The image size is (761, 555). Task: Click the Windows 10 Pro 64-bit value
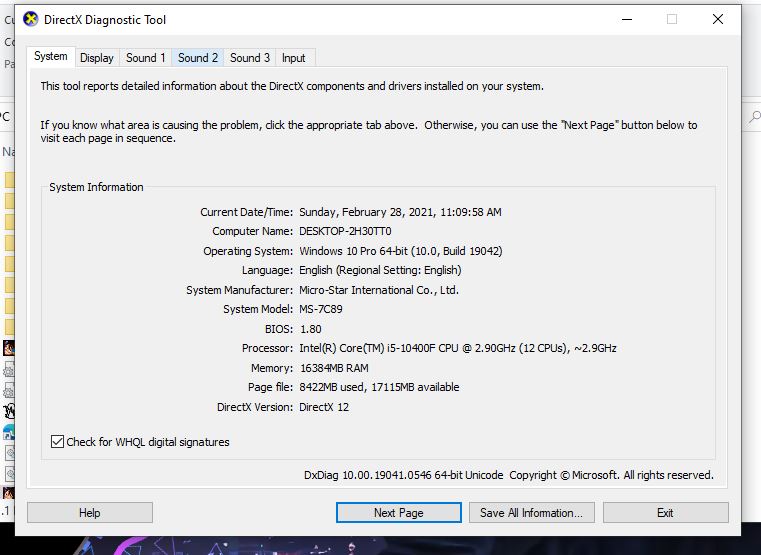coord(400,251)
